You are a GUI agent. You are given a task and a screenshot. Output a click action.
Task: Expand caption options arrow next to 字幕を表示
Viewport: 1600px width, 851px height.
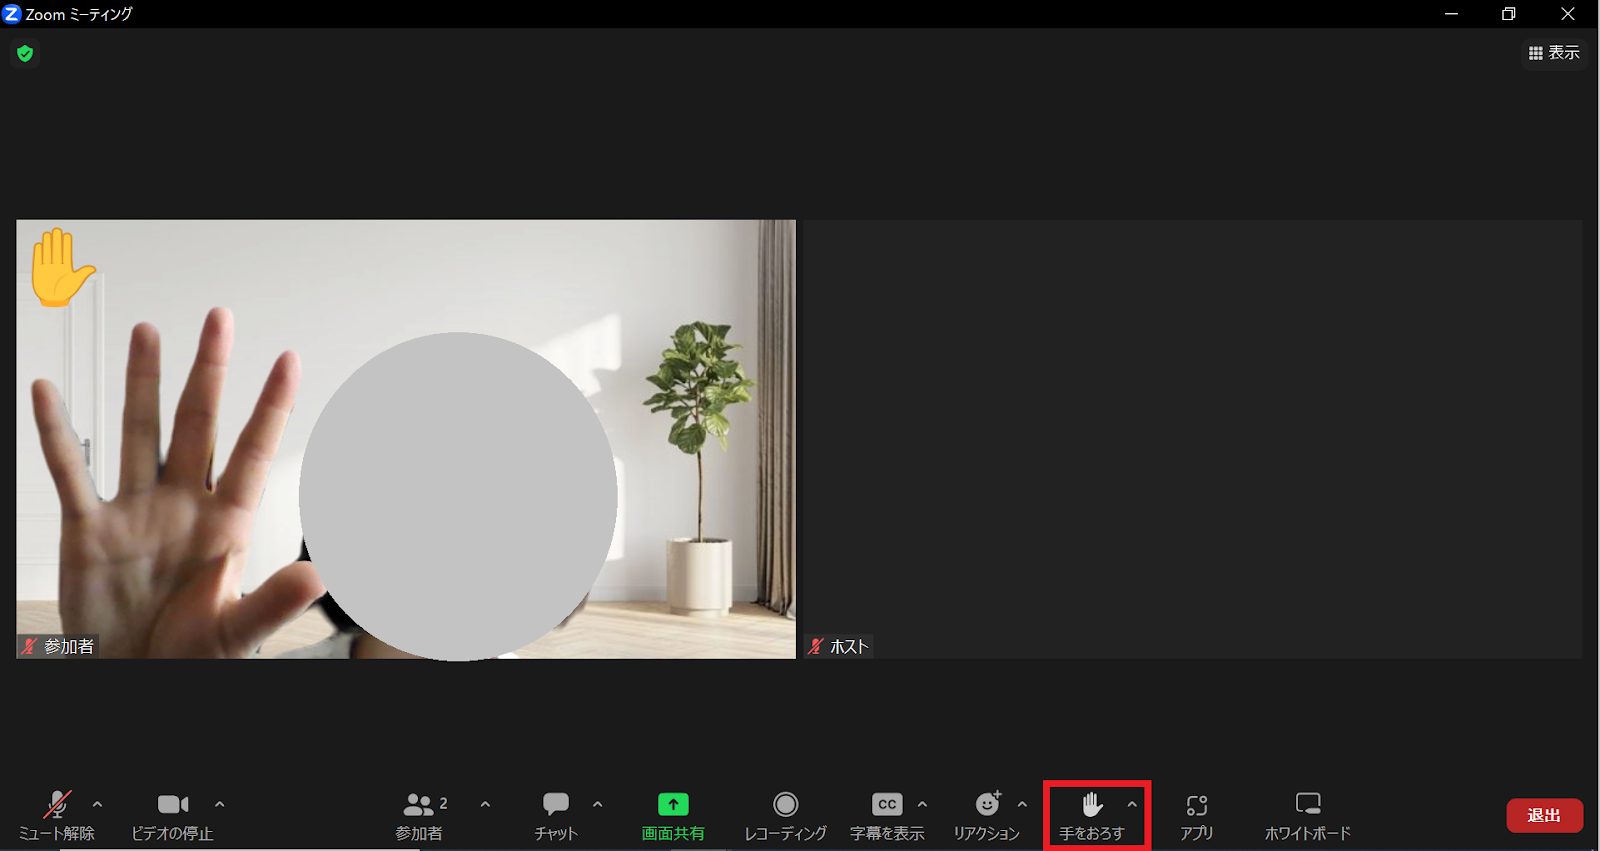[x=922, y=804]
